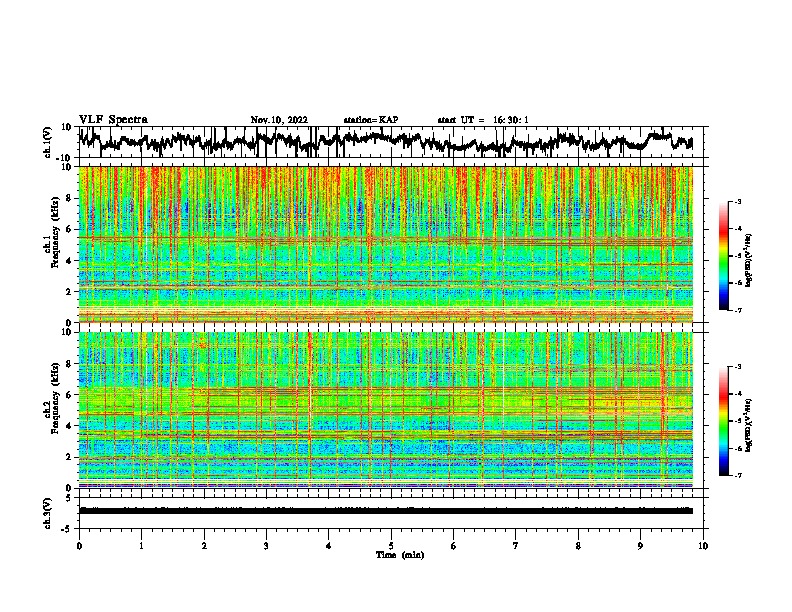
Task: Click the time axis tick label "1"
Action: 142,546
